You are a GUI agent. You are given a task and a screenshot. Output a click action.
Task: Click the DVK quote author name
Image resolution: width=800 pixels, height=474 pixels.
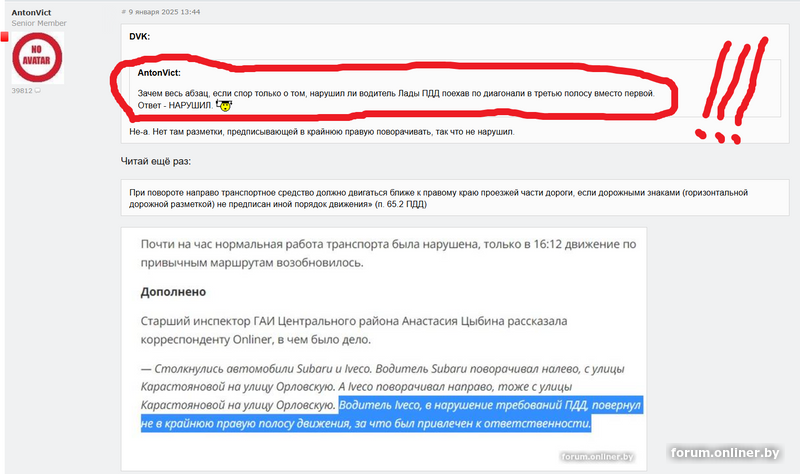coord(139,36)
